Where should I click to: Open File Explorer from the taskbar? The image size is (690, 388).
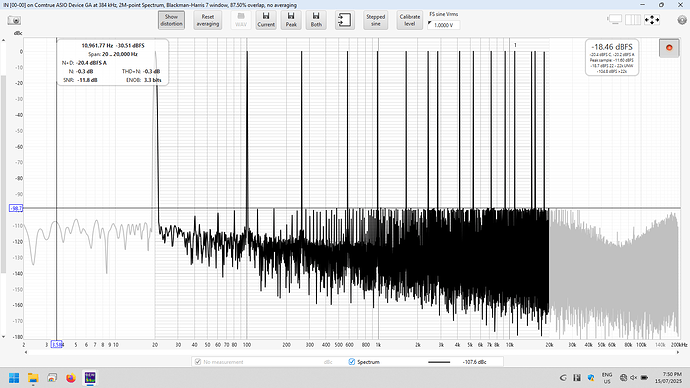click(33, 378)
